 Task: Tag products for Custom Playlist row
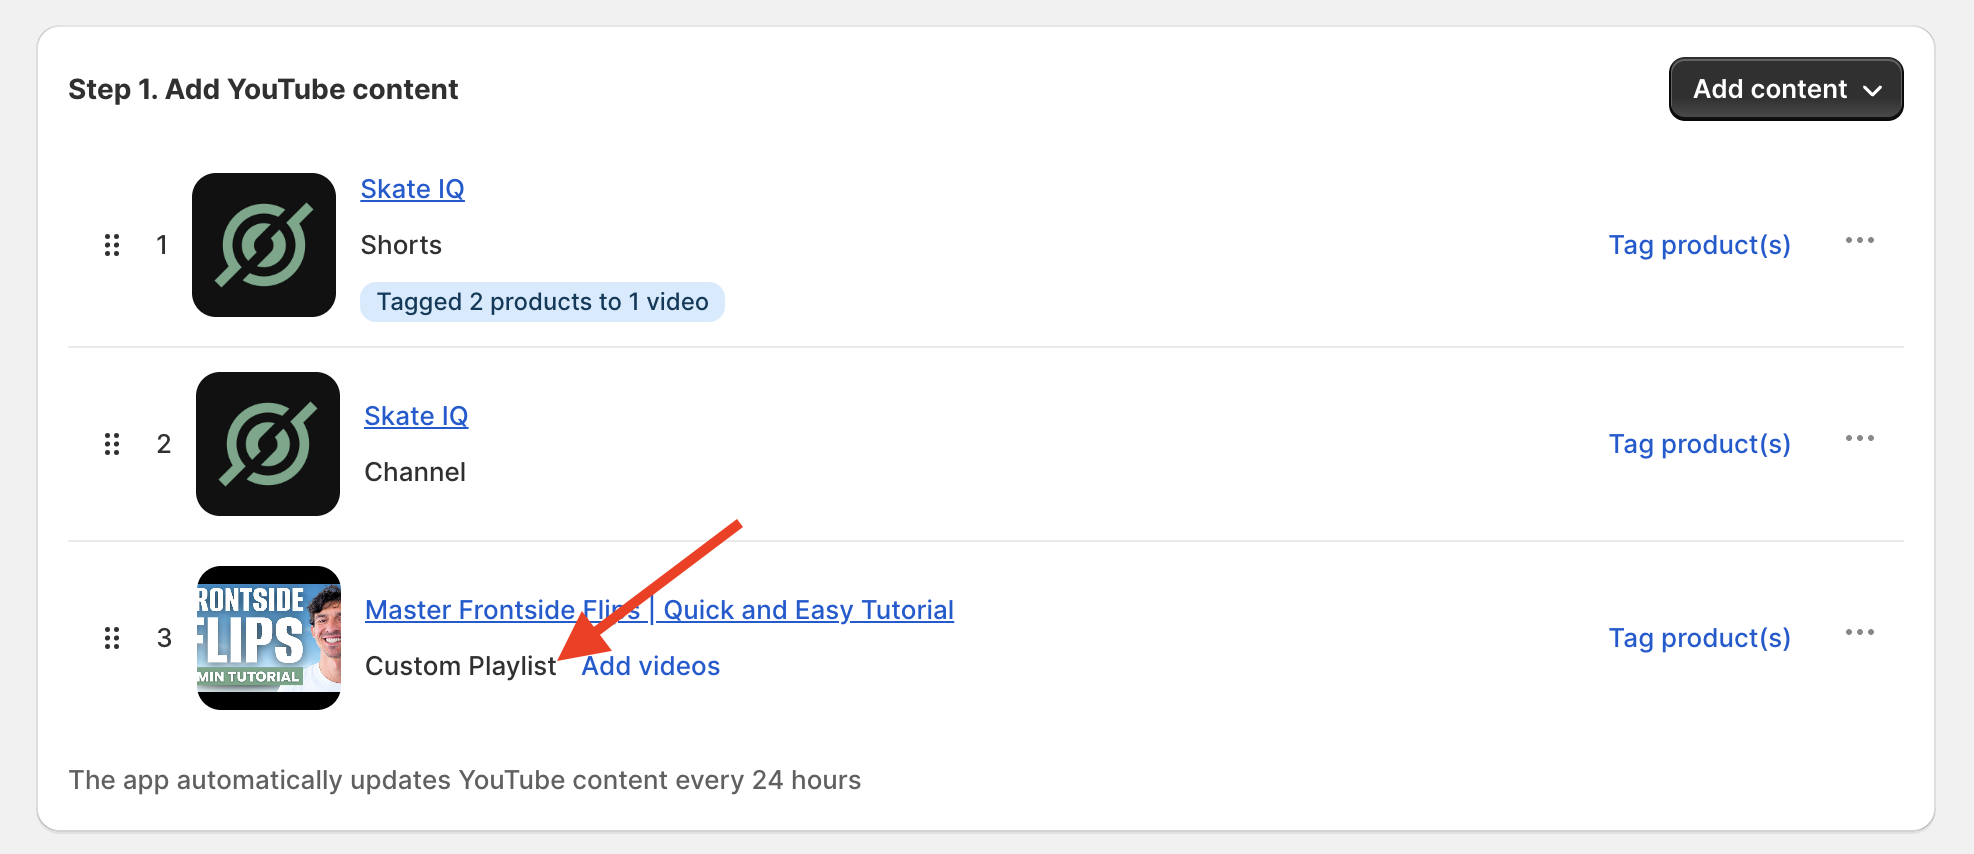point(1699,638)
